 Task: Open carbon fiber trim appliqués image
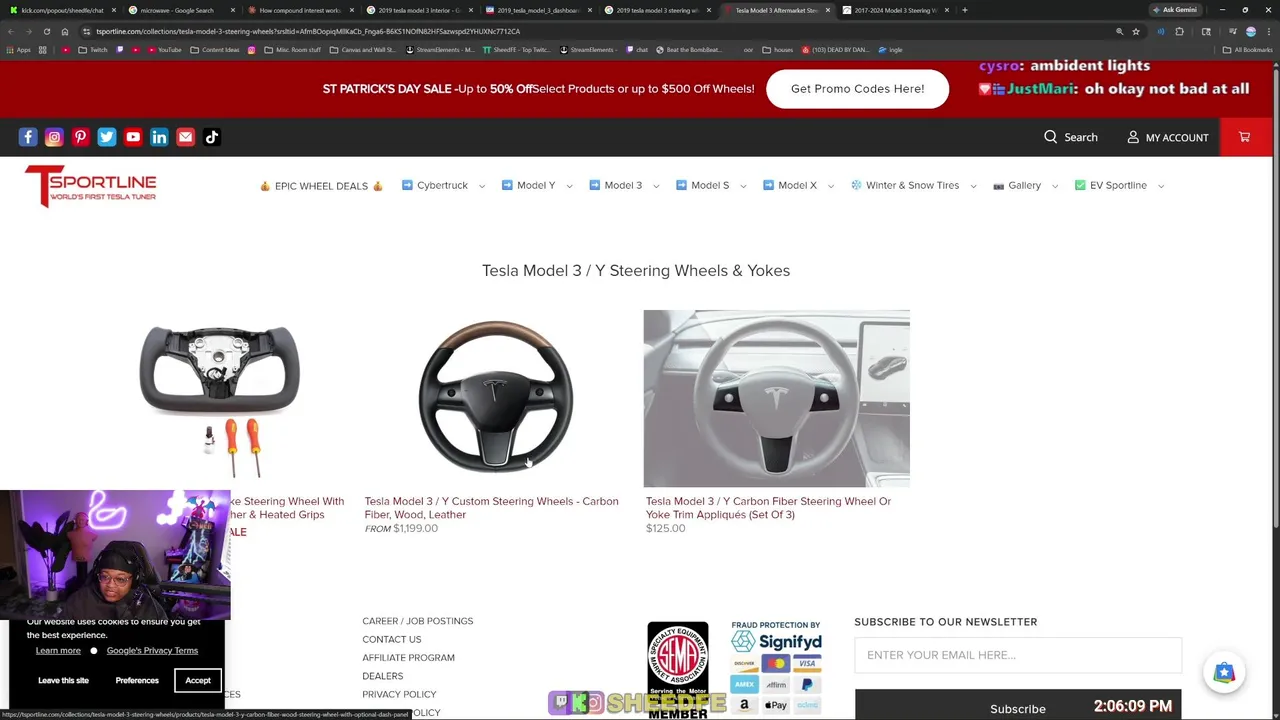(x=777, y=398)
